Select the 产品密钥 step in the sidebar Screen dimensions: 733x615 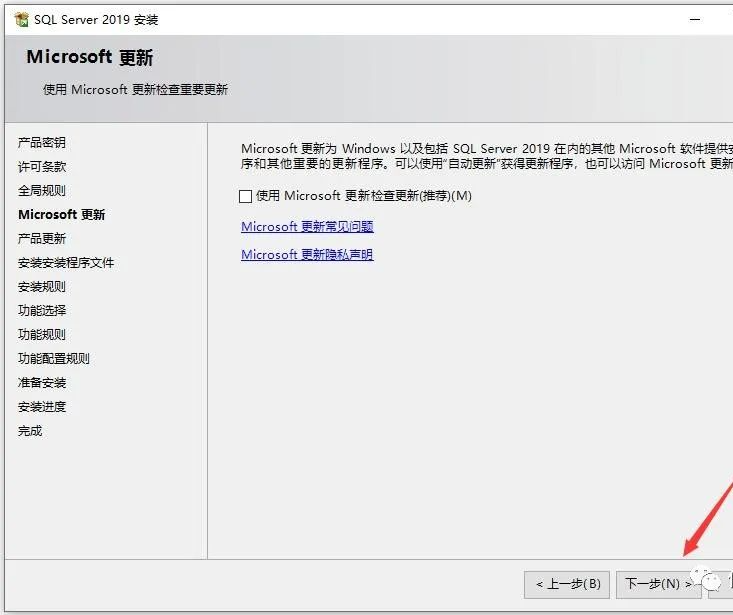point(42,143)
